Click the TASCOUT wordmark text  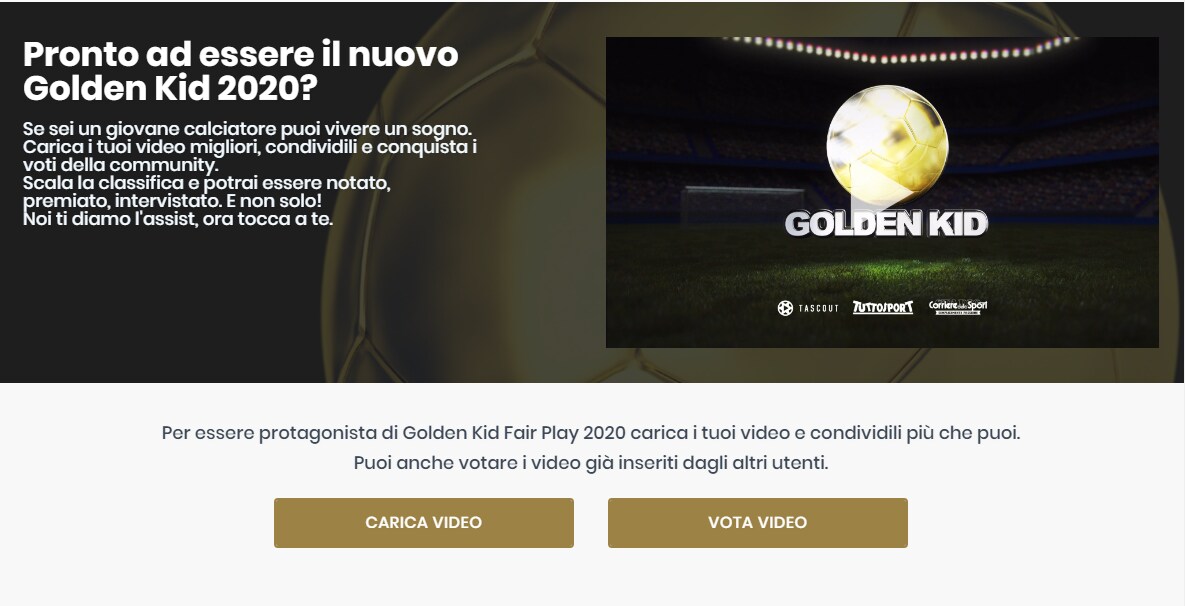(x=818, y=308)
